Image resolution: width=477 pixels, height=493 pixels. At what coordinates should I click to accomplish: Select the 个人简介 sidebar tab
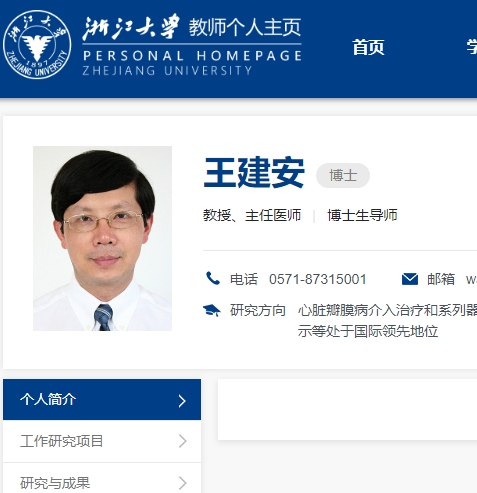coord(102,399)
